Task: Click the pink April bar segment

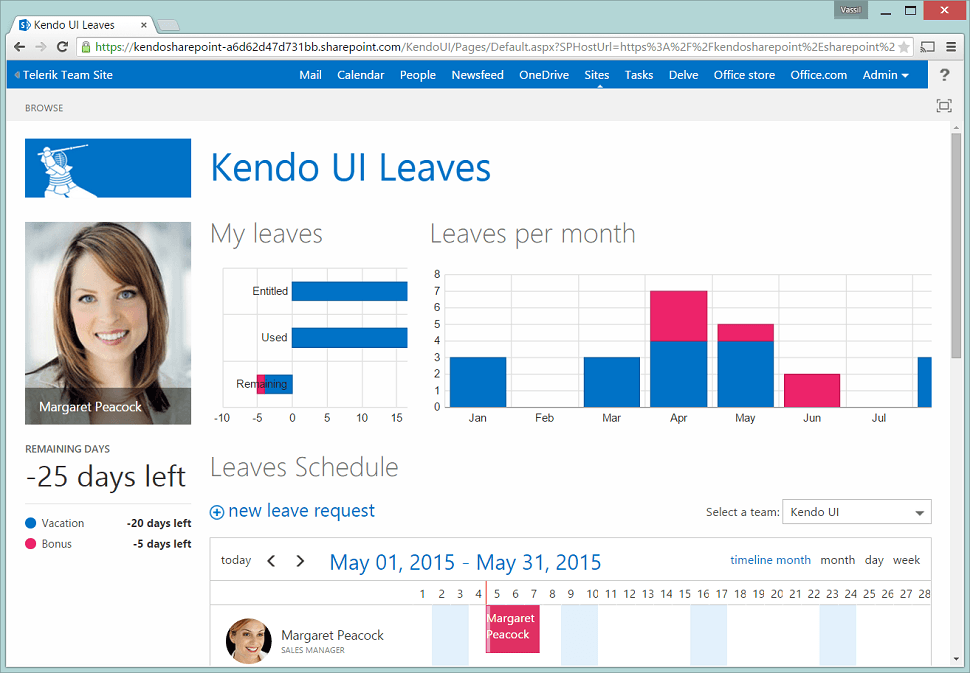Action: click(679, 316)
